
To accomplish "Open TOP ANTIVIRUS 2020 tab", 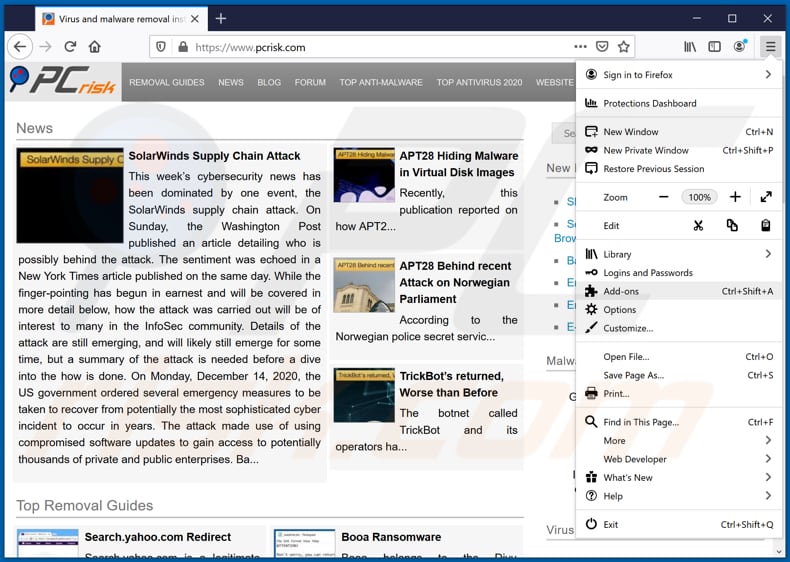I will 479,82.
